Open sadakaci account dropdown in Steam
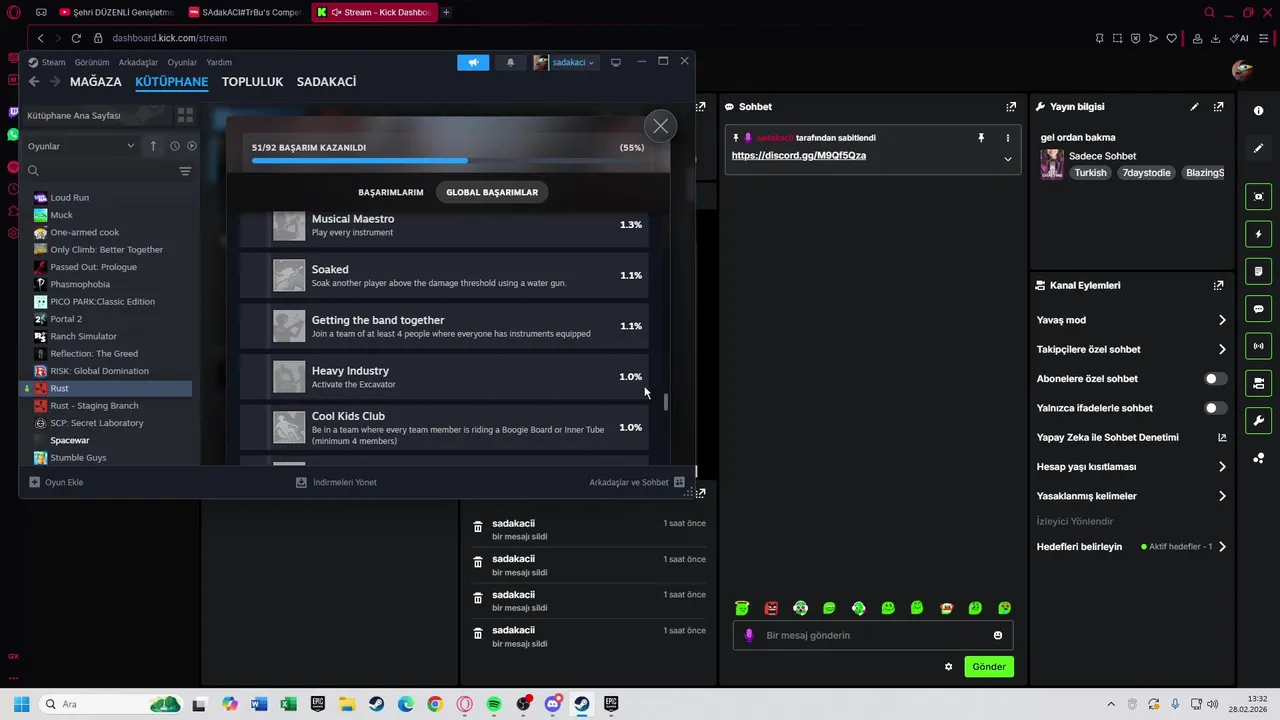This screenshot has width=1280, height=720. click(x=565, y=62)
